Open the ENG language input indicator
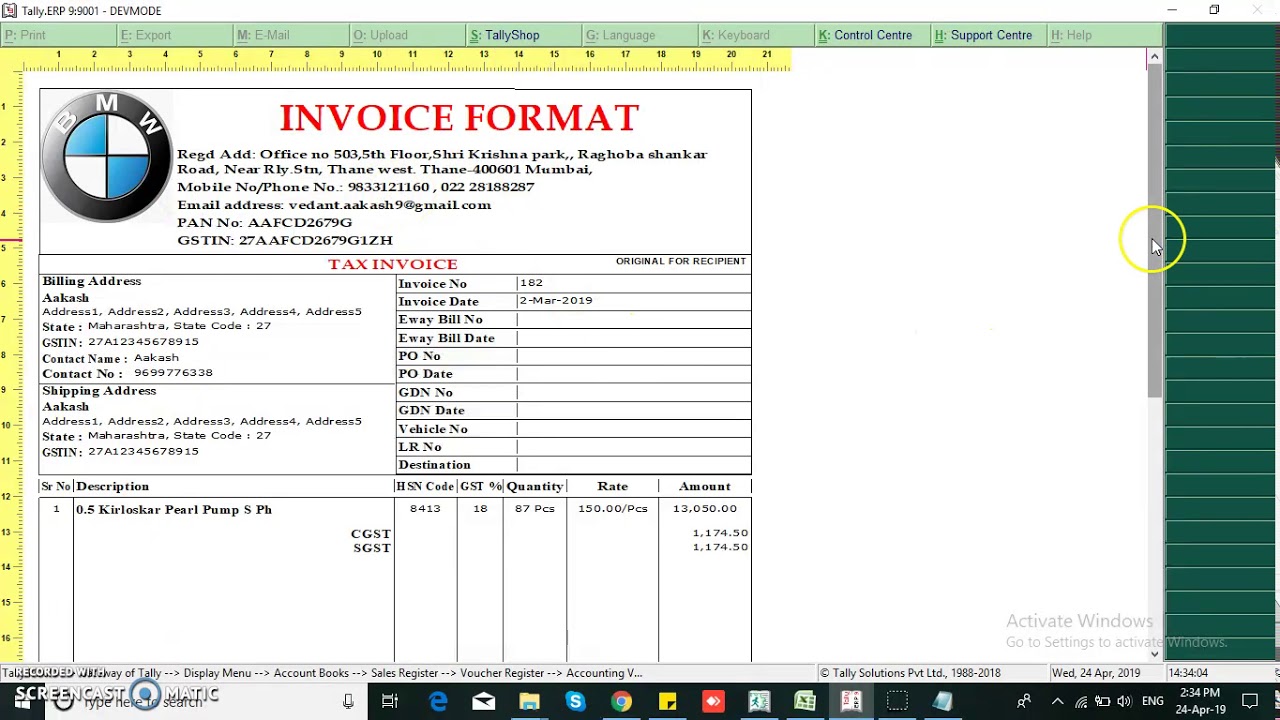 (x=1152, y=701)
